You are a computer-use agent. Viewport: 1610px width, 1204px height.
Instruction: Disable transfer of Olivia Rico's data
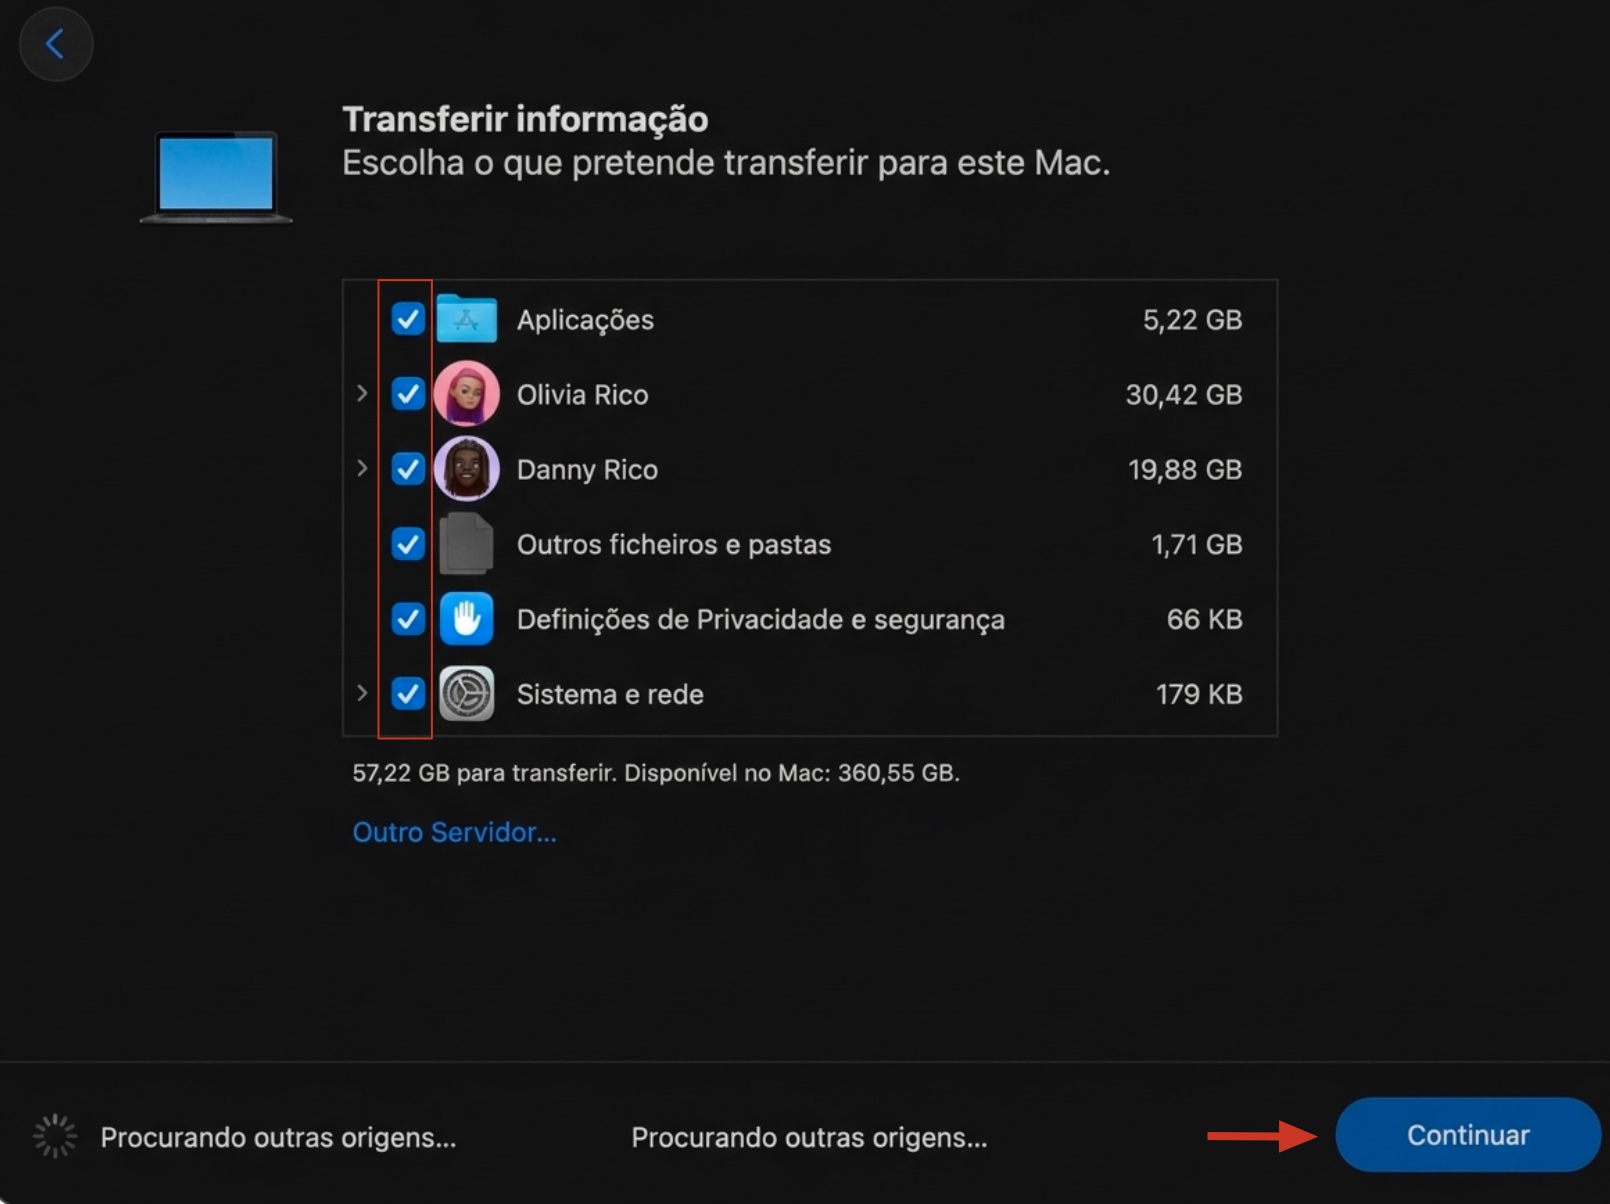tap(407, 394)
